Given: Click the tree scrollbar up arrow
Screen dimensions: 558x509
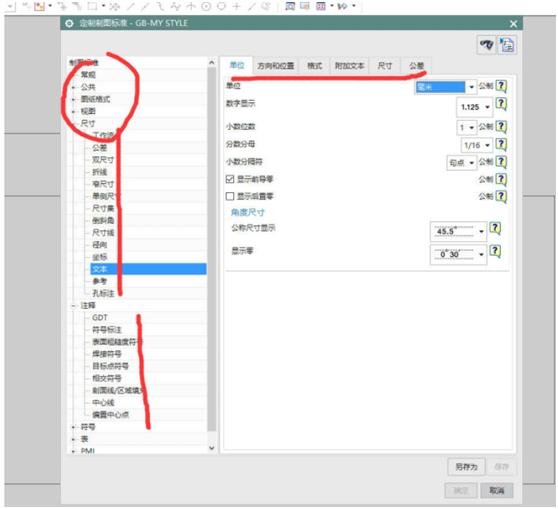Looking at the screenshot, I should (212, 63).
